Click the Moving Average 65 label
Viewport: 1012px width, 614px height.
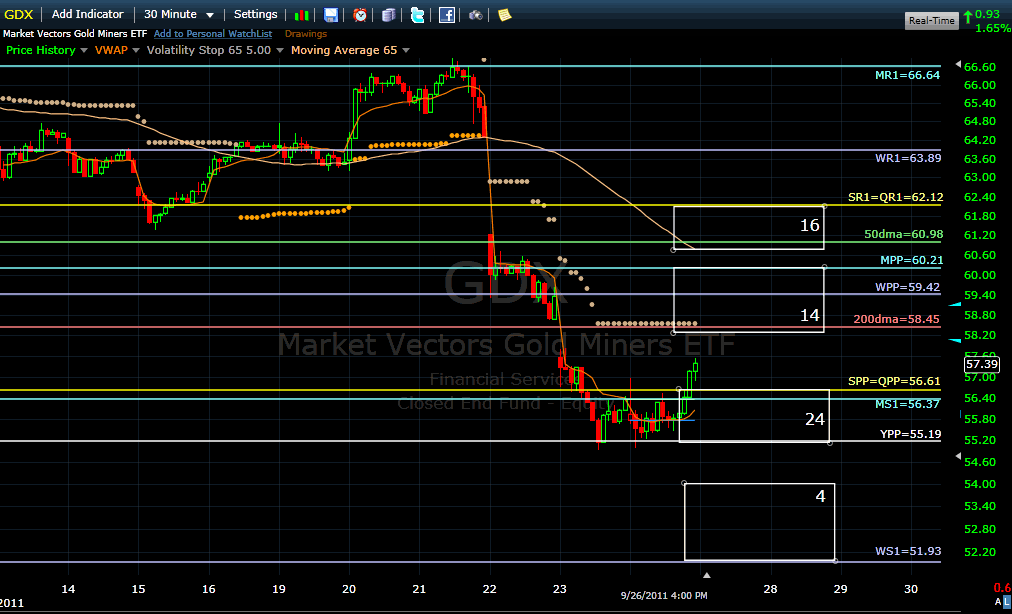(344, 50)
